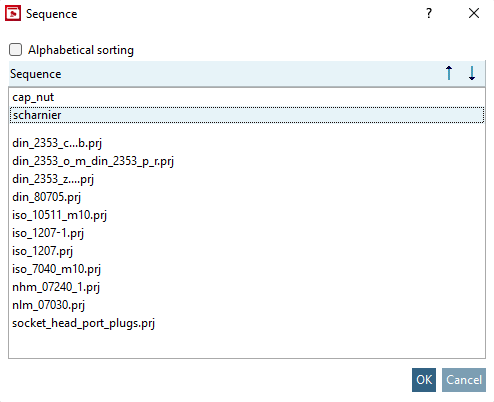
Task: Pick din_80705.prj from the sequence list
Action: tap(247, 197)
